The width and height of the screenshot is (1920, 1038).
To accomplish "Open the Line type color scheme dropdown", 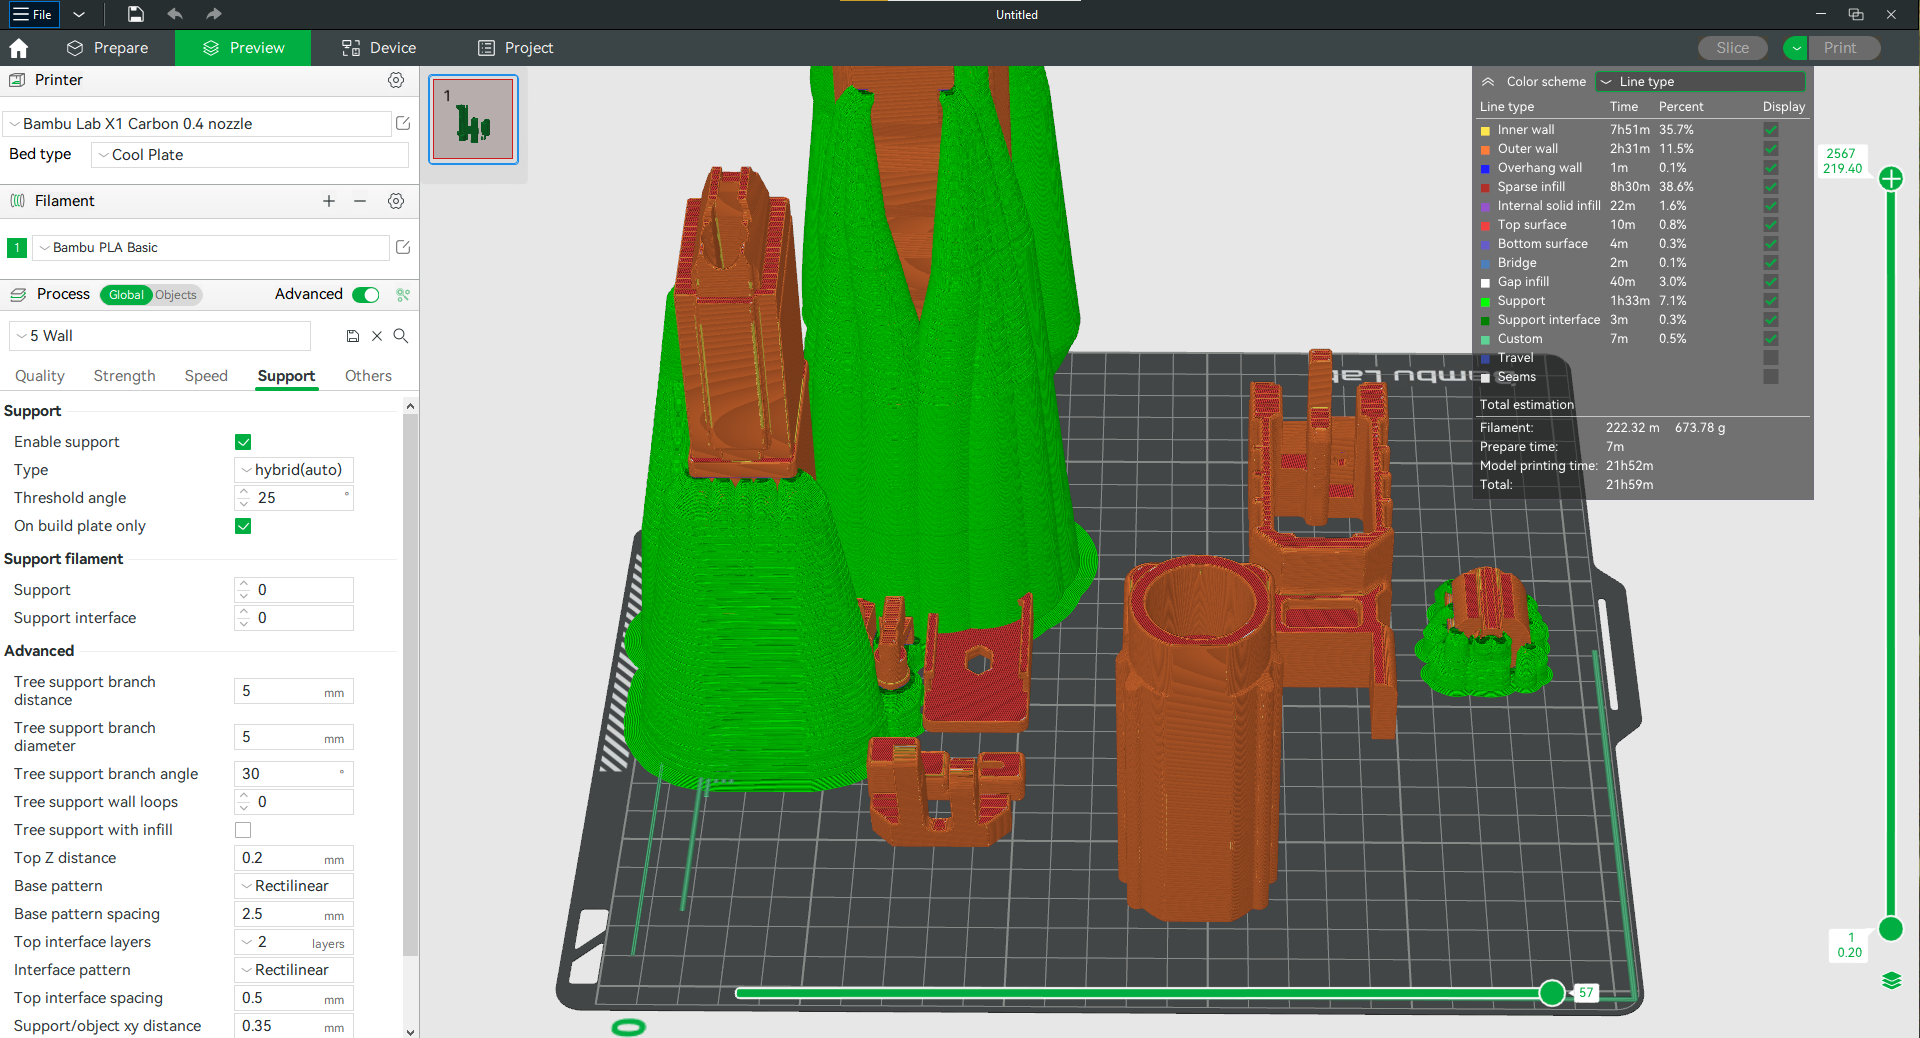I will (1700, 82).
